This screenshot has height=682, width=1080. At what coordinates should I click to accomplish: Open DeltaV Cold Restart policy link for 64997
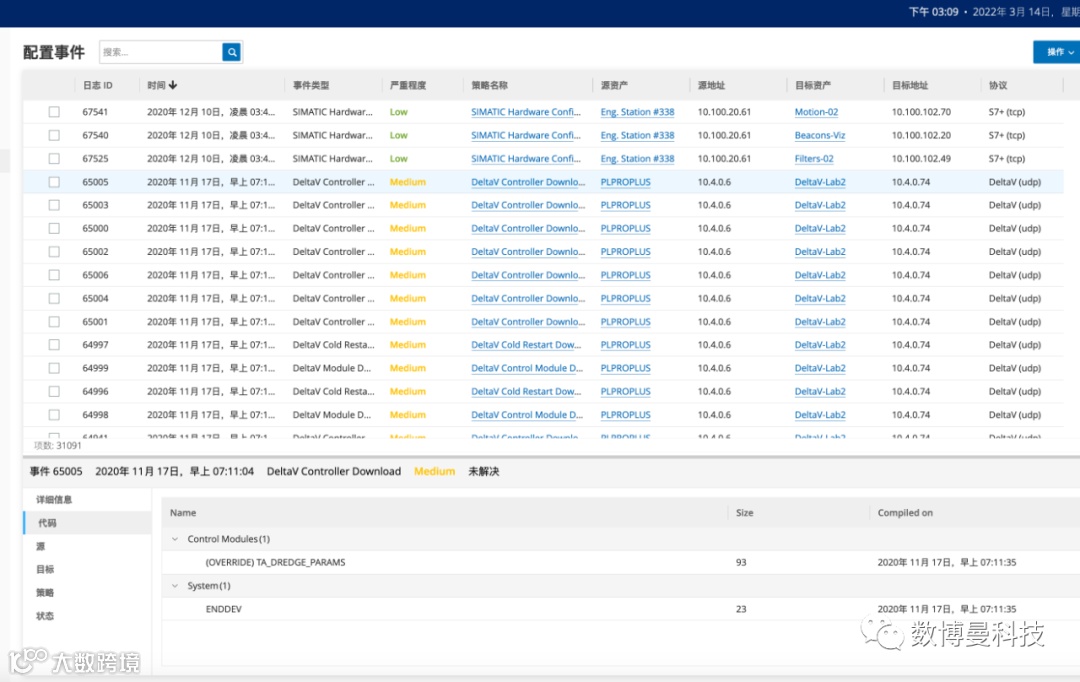tap(526, 344)
